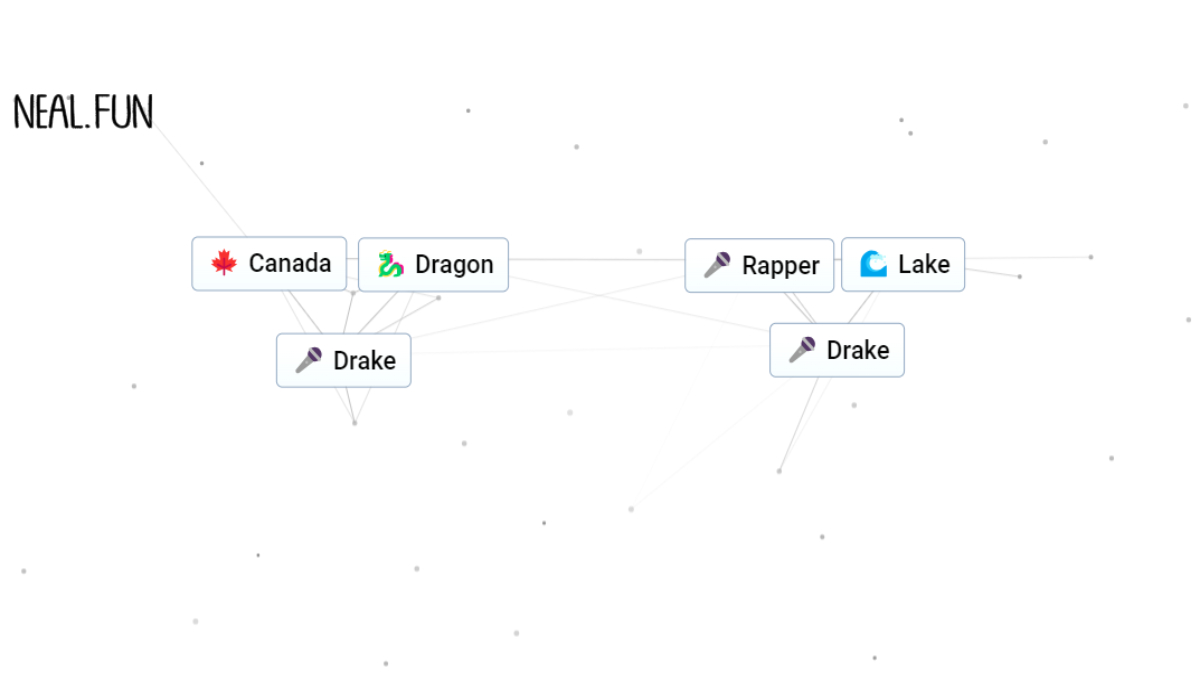
Task: Select the Drake label beneath the Dragon tile
Action: point(364,361)
